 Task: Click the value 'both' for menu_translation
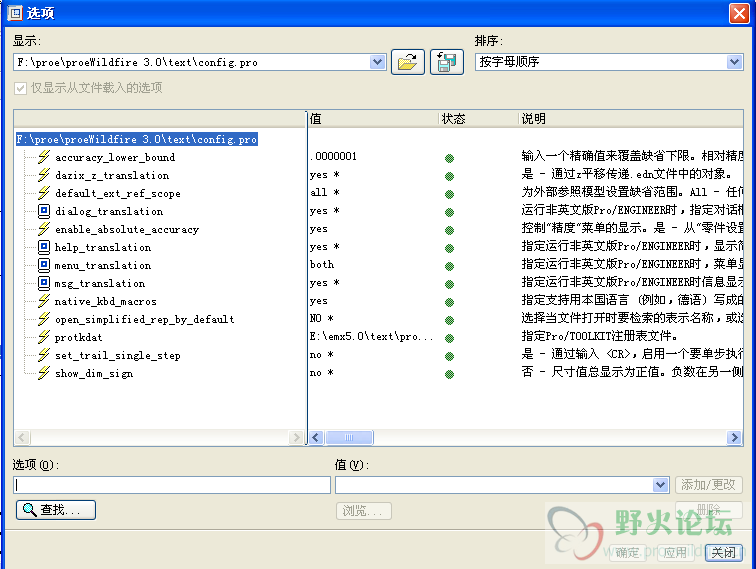coord(322,264)
